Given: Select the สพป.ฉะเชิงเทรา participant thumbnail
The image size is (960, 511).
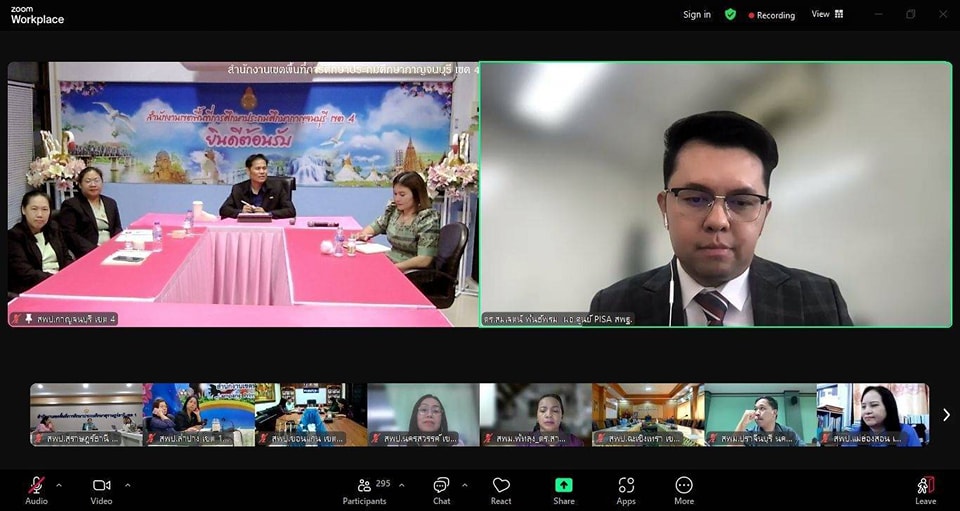Looking at the screenshot, I should (648, 414).
